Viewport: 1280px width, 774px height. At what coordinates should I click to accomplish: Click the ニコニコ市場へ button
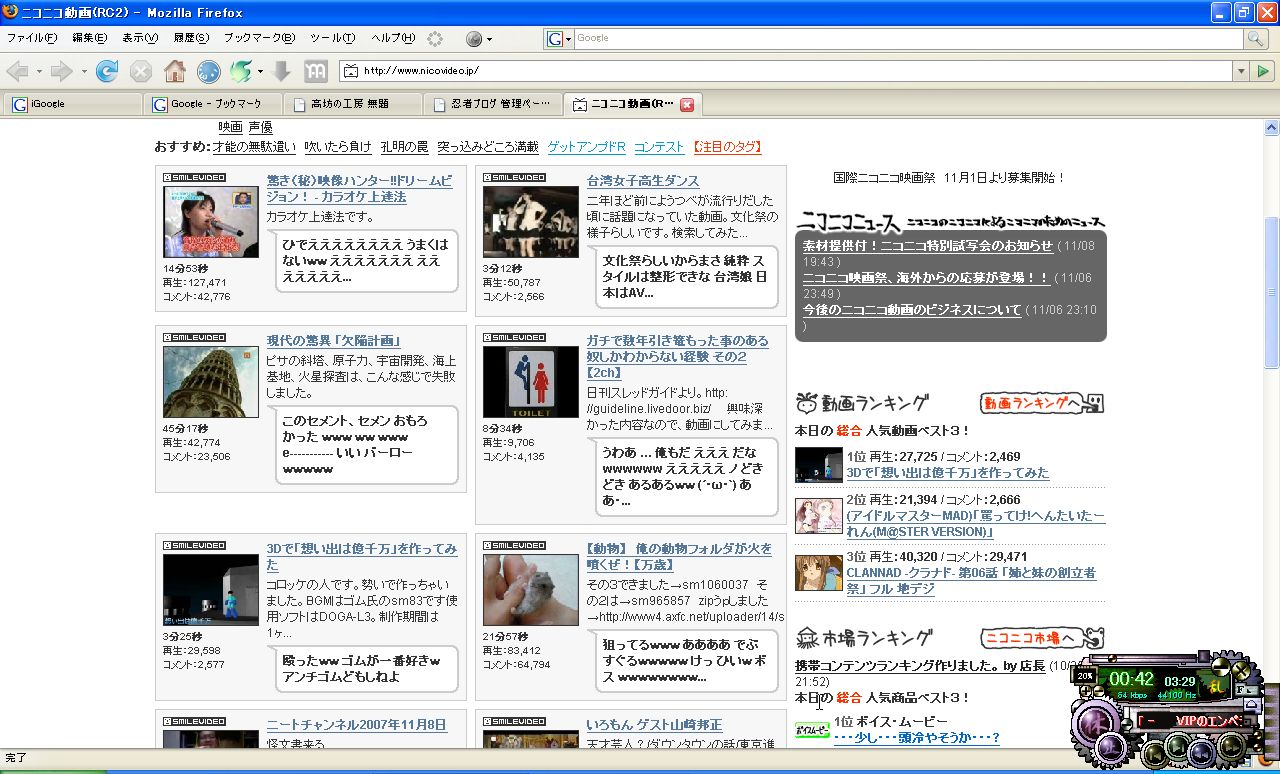(1041, 638)
